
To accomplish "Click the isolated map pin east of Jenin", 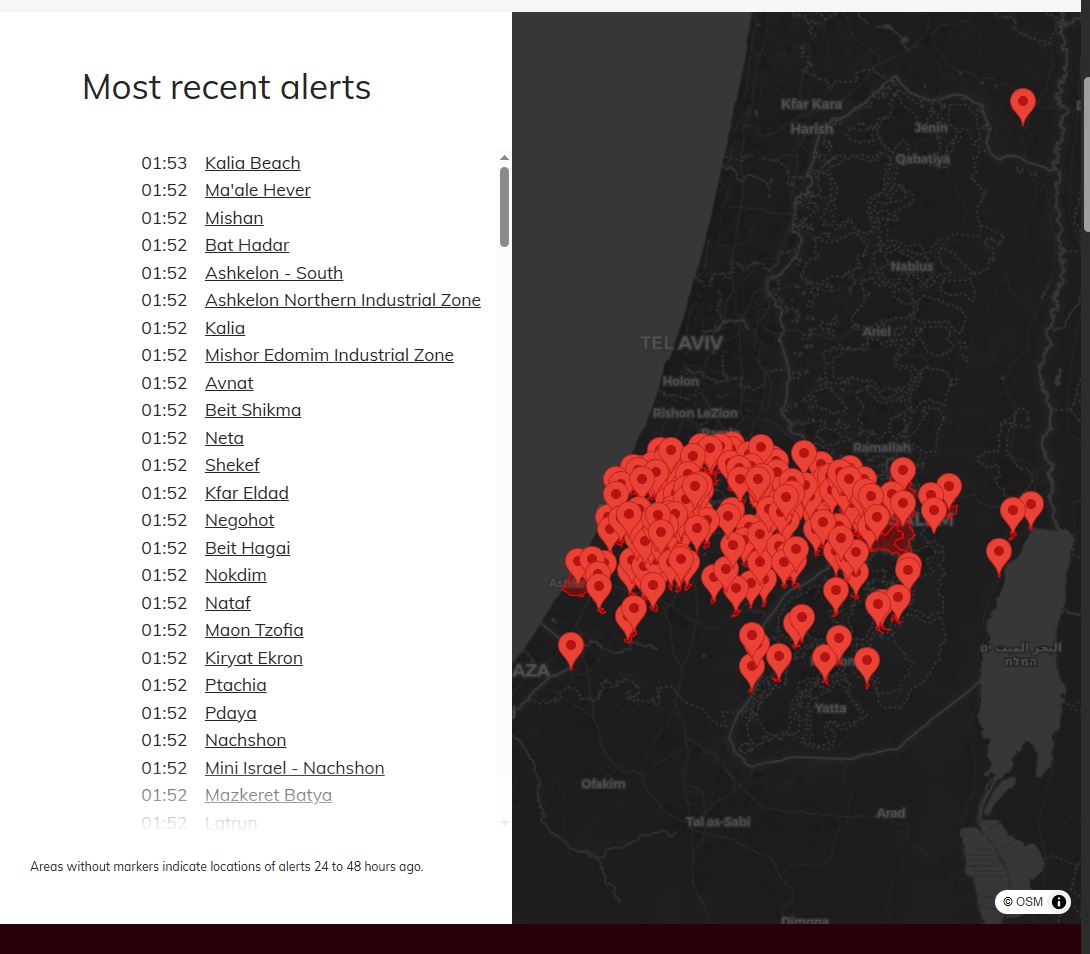I will point(1023,105).
